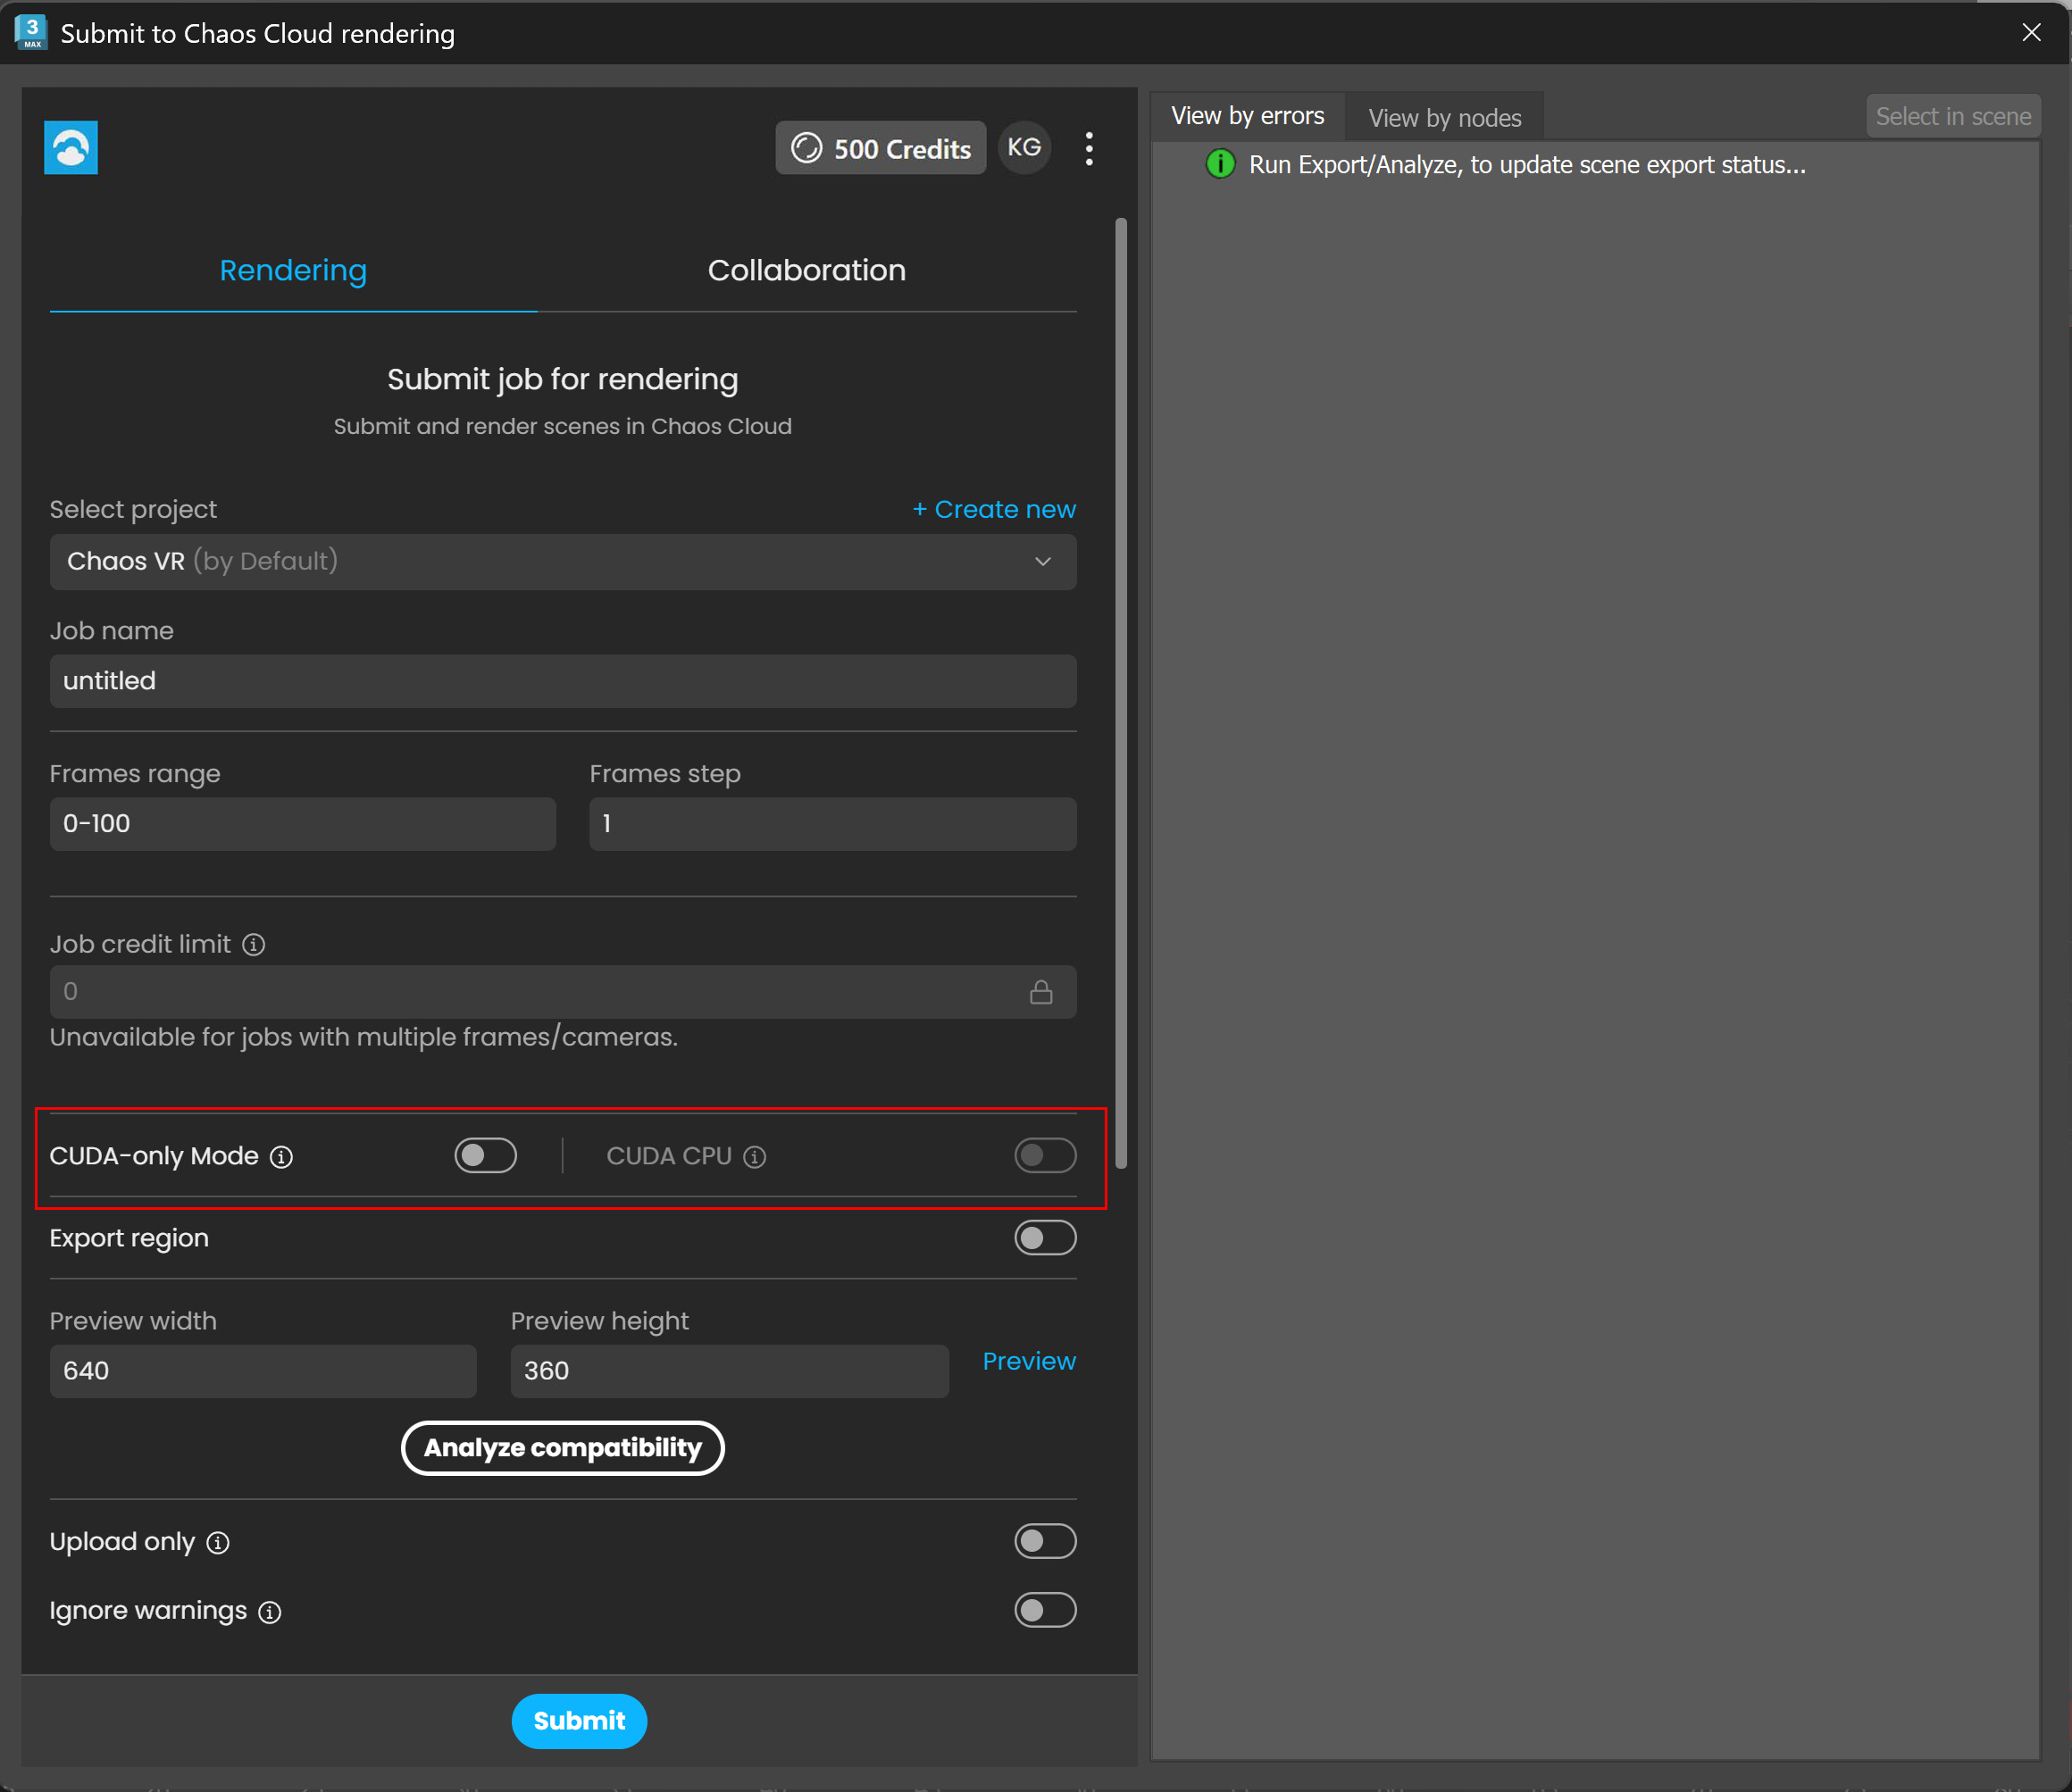2072x1792 pixels.
Task: Click the Frames step input field
Action: [x=833, y=824]
